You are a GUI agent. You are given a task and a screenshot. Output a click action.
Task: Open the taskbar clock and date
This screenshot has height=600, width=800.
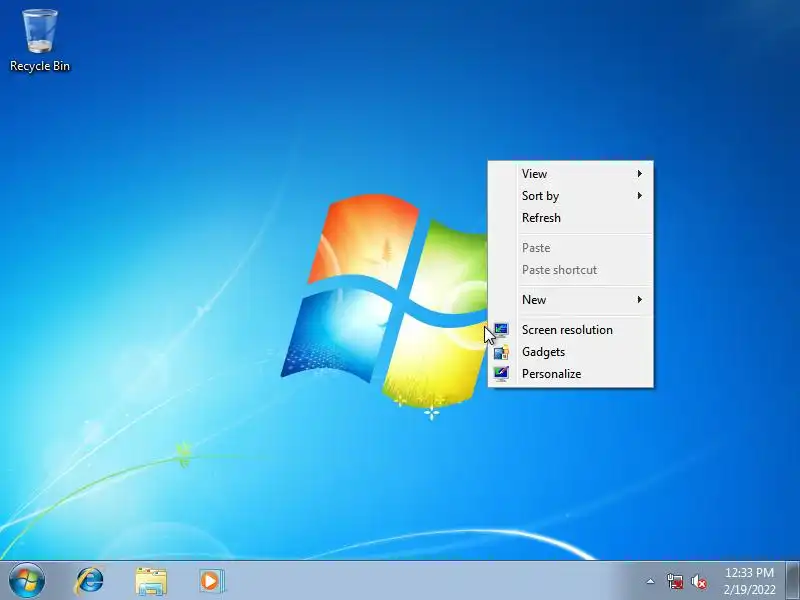[749, 581]
